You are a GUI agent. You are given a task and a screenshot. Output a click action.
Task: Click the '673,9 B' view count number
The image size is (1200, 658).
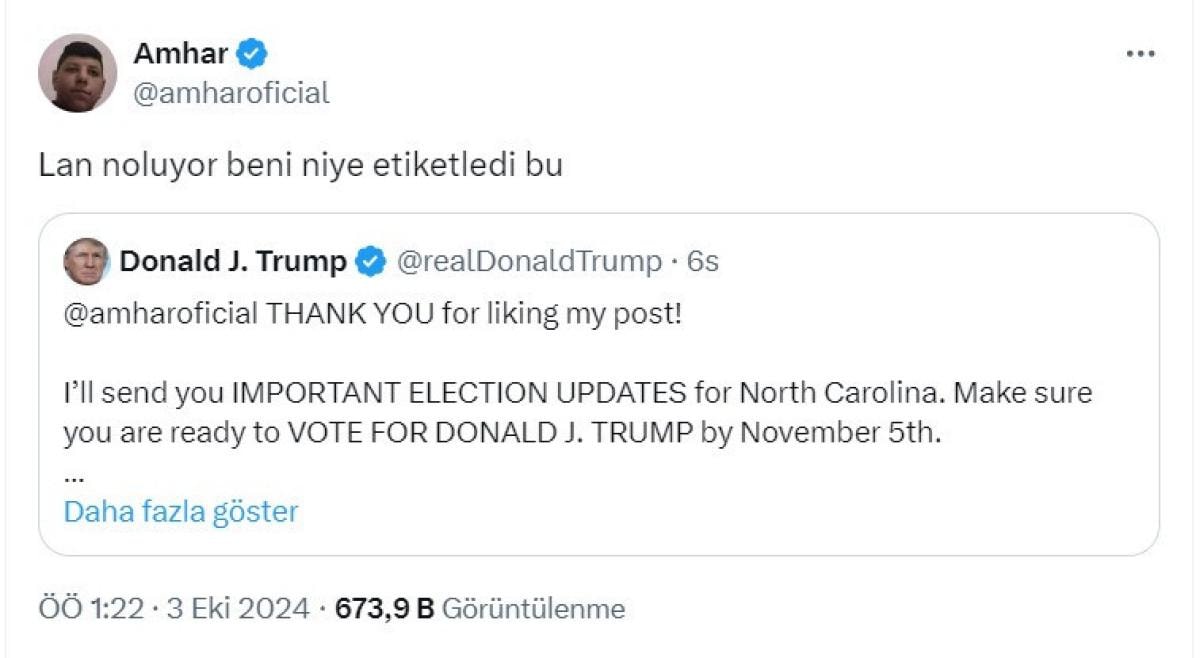[x=384, y=608]
